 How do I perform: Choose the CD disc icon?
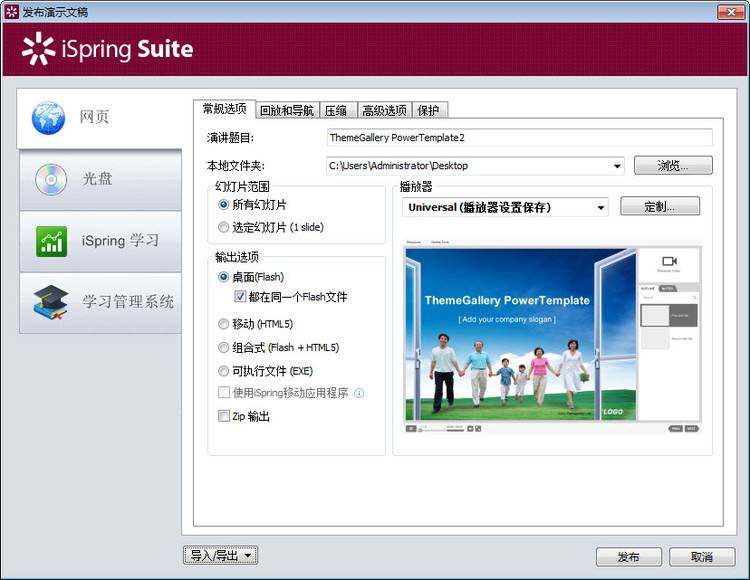click(51, 180)
